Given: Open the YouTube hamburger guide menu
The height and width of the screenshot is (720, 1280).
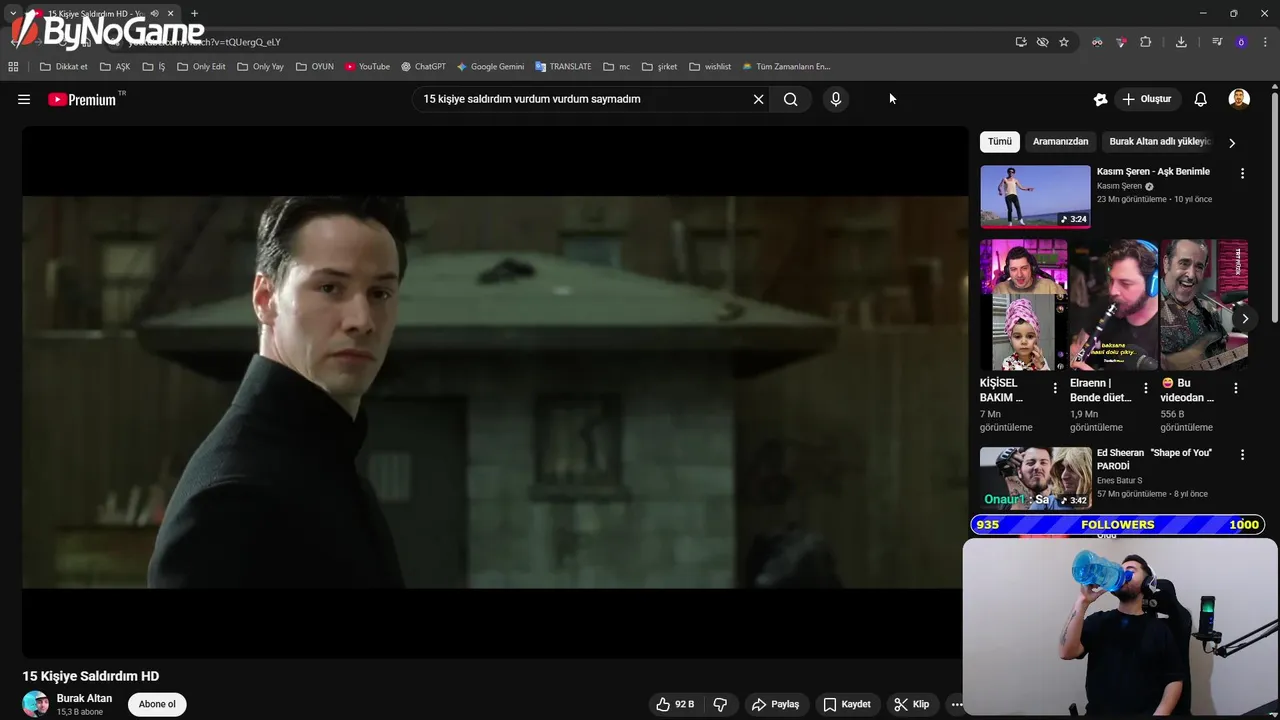Looking at the screenshot, I should tap(24, 99).
